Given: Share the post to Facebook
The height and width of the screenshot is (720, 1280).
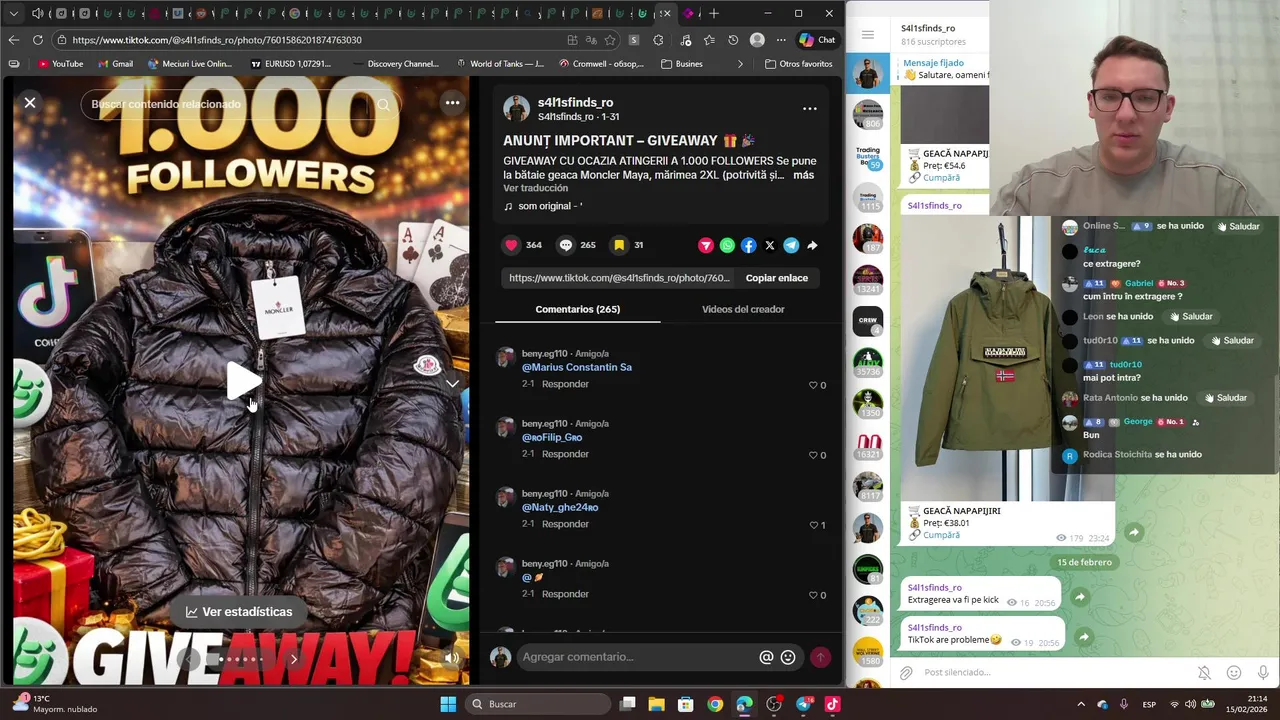Looking at the screenshot, I should 749,245.
